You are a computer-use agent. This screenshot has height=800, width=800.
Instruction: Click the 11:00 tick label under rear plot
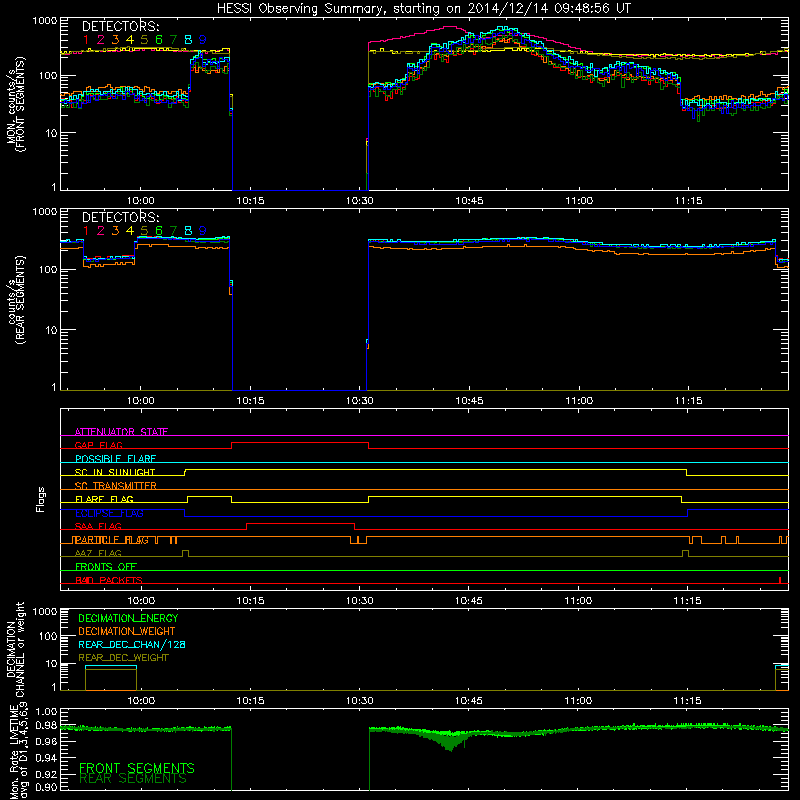pyautogui.click(x=579, y=401)
